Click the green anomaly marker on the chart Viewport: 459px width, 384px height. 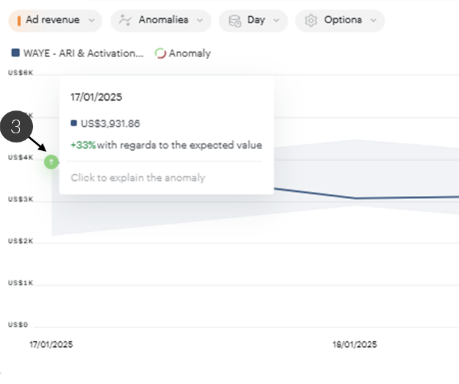[51, 162]
